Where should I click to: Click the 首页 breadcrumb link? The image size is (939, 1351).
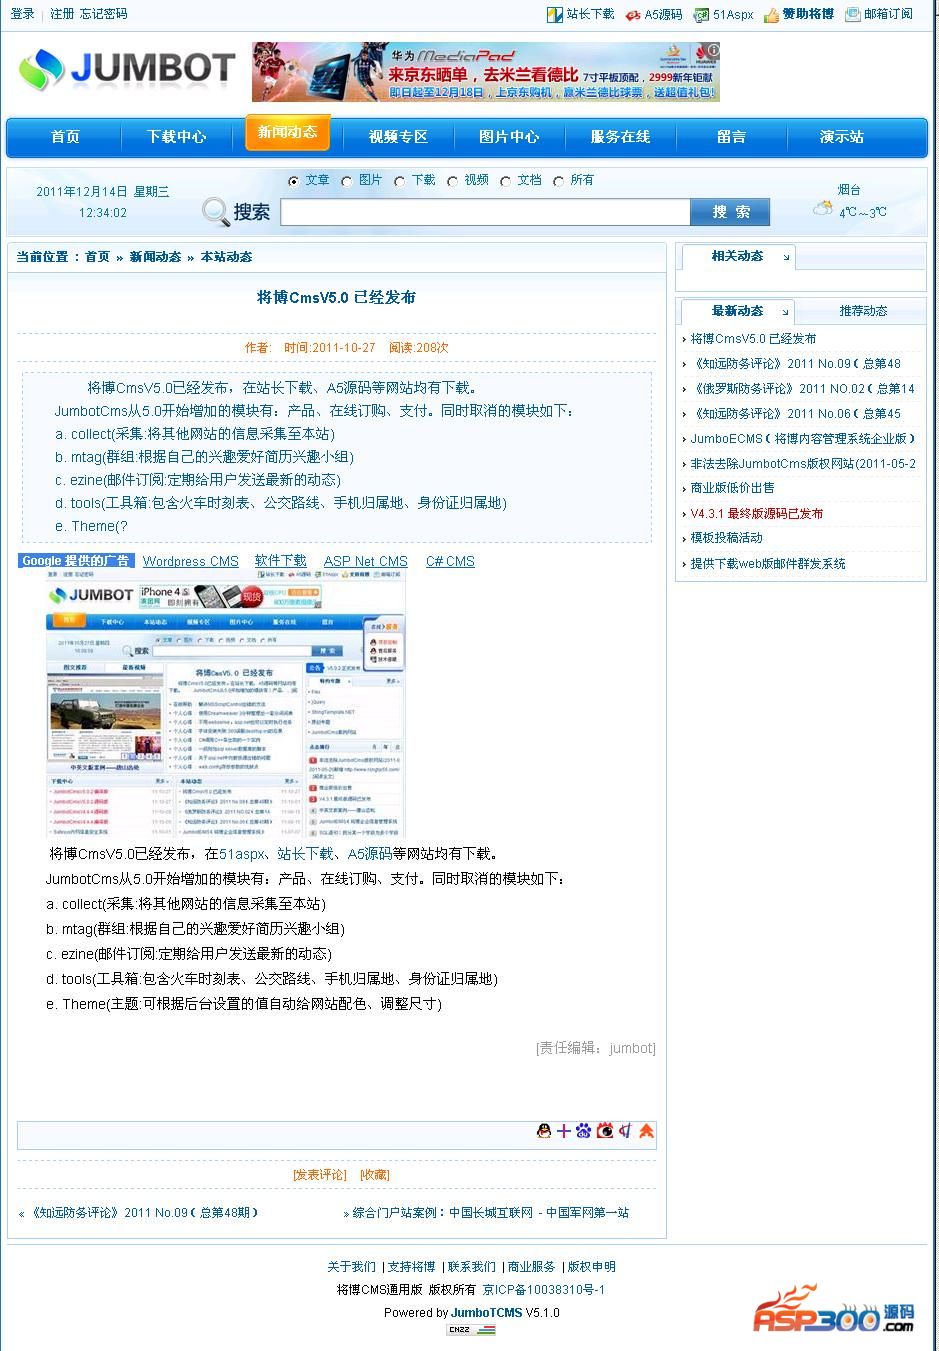click(x=97, y=257)
